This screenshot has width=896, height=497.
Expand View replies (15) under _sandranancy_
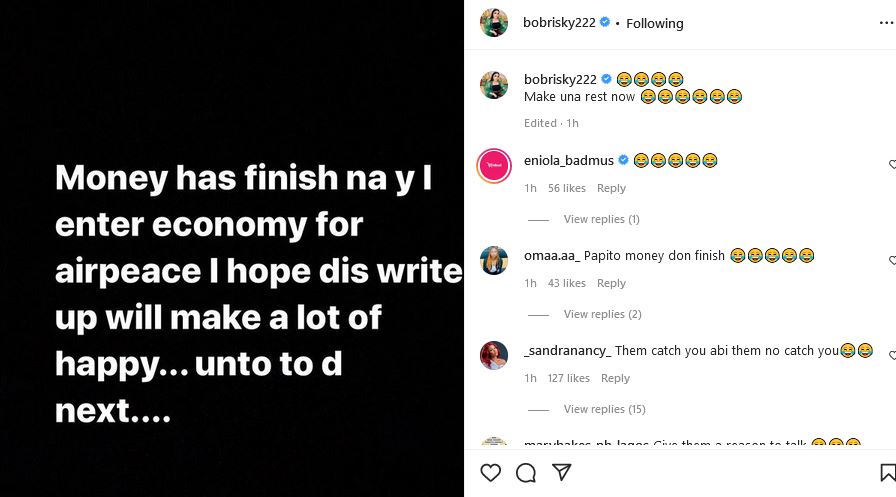(604, 409)
